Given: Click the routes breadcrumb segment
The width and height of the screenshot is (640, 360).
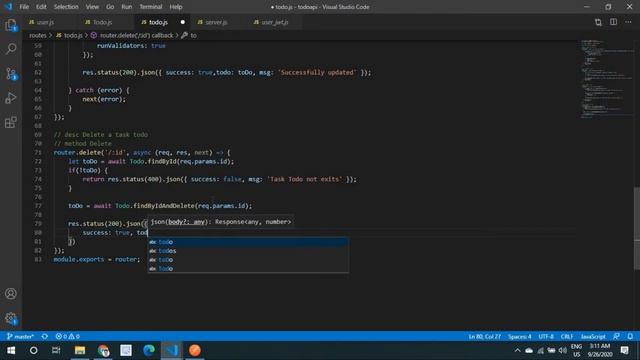Looking at the screenshot, I should click(x=38, y=36).
